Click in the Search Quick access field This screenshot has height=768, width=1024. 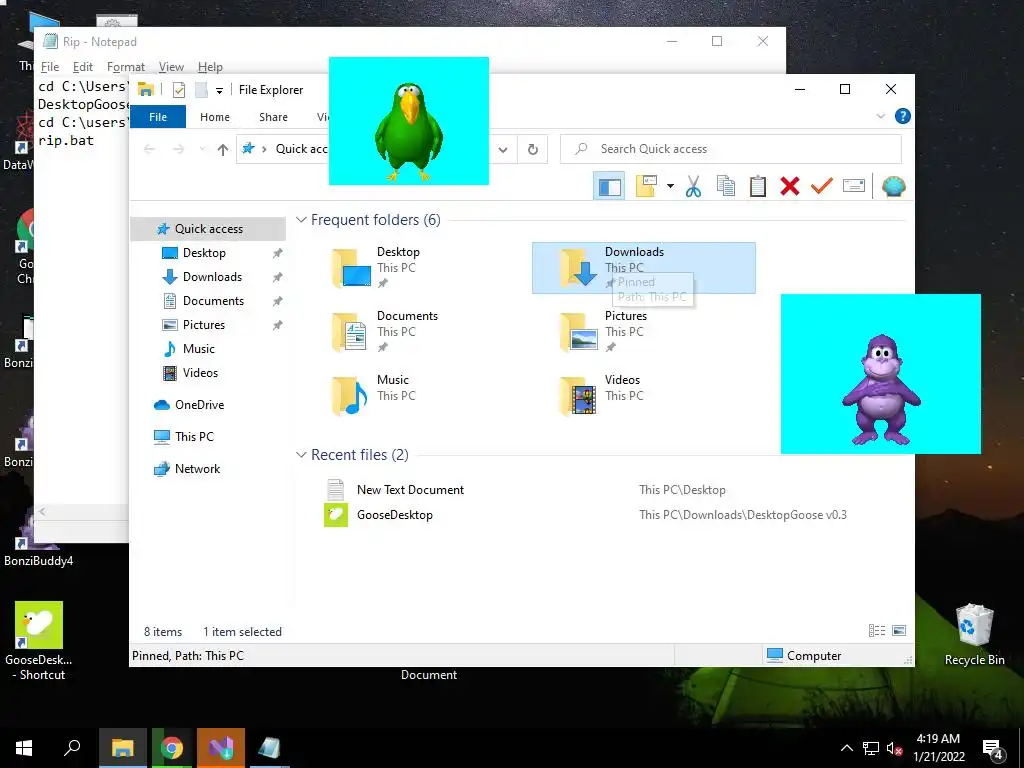[731, 149]
